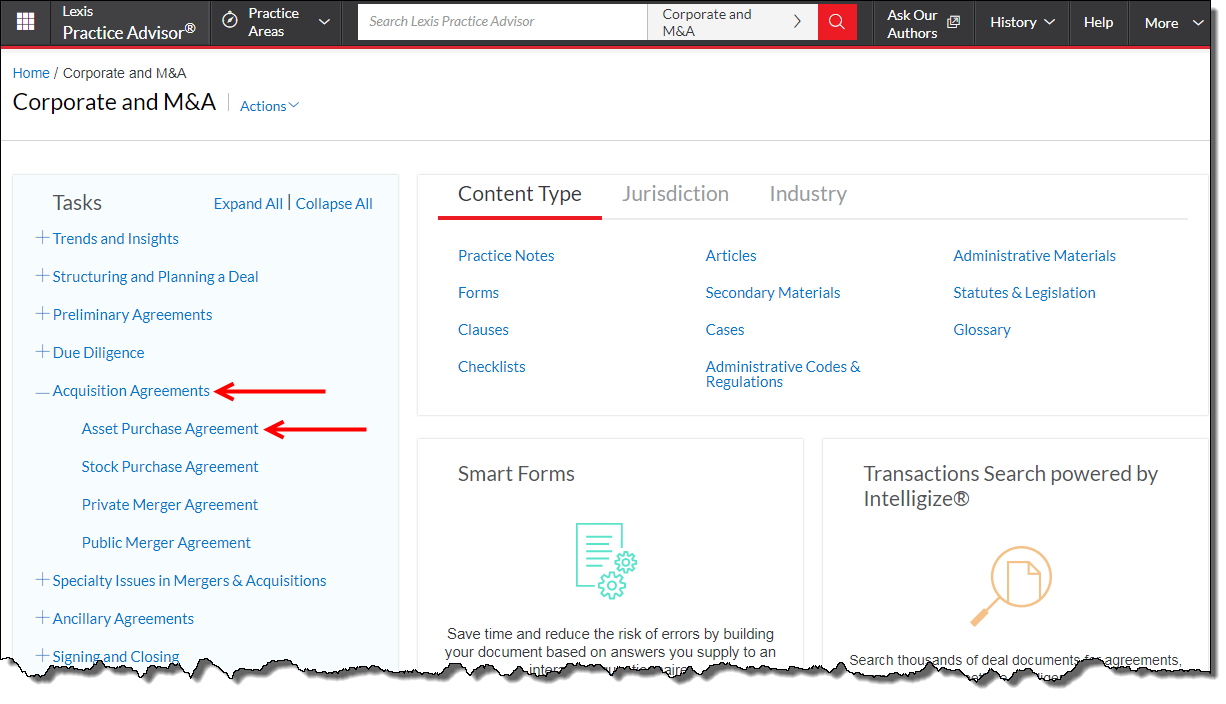Open the Acquisition Agreements link
This screenshot has width=1226, height=704.
click(x=131, y=391)
